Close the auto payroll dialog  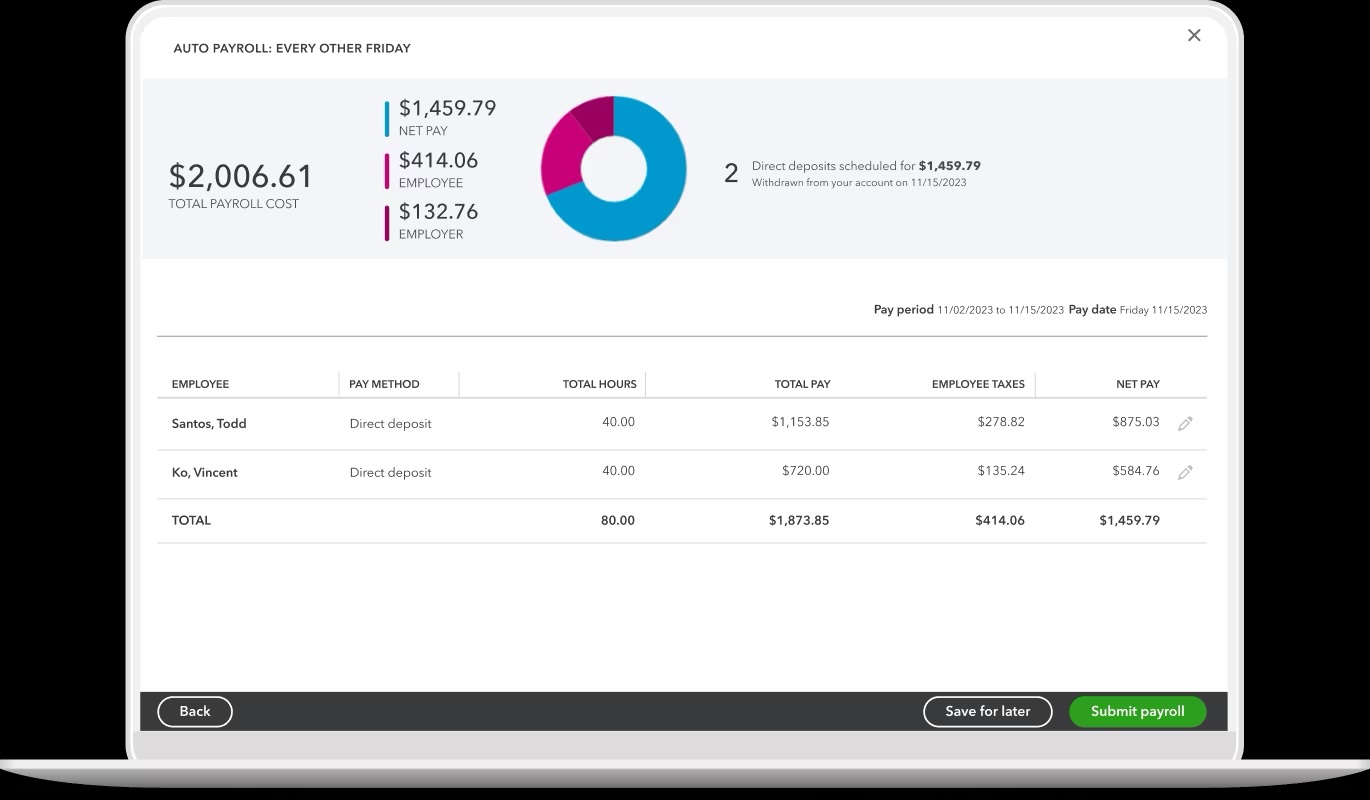(1194, 35)
